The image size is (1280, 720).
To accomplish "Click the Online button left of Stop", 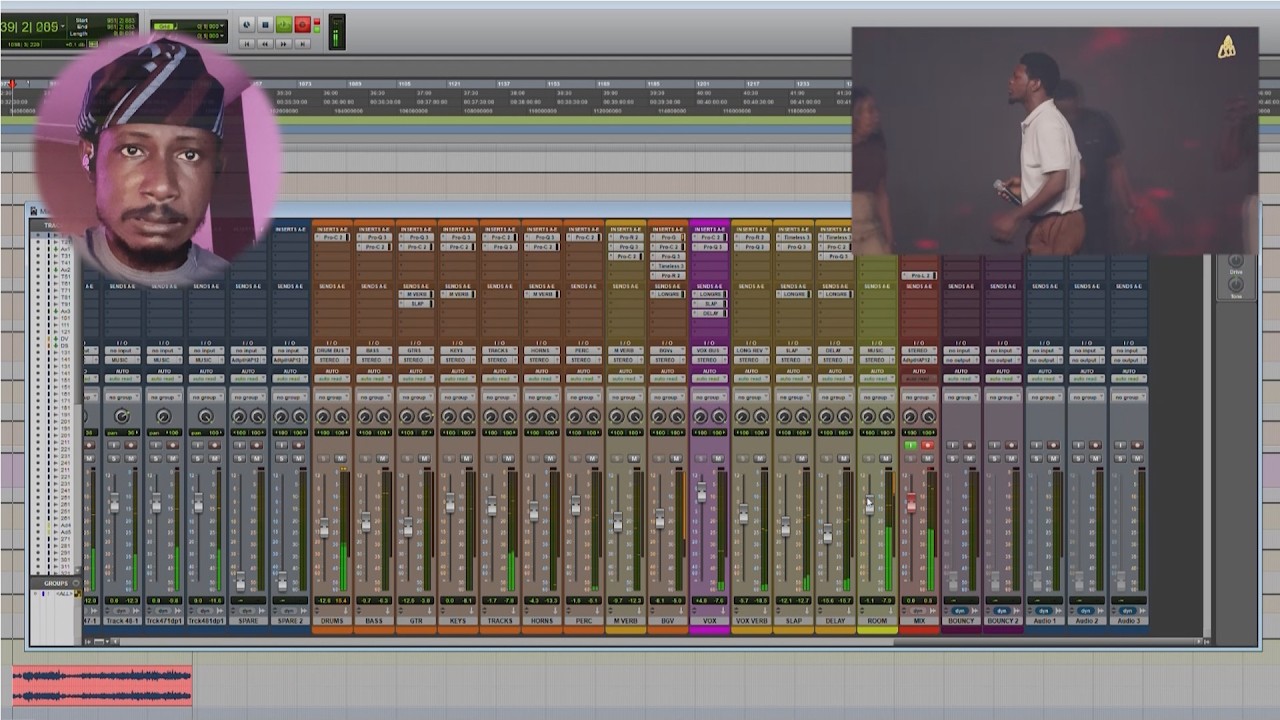I will pyautogui.click(x=247, y=24).
